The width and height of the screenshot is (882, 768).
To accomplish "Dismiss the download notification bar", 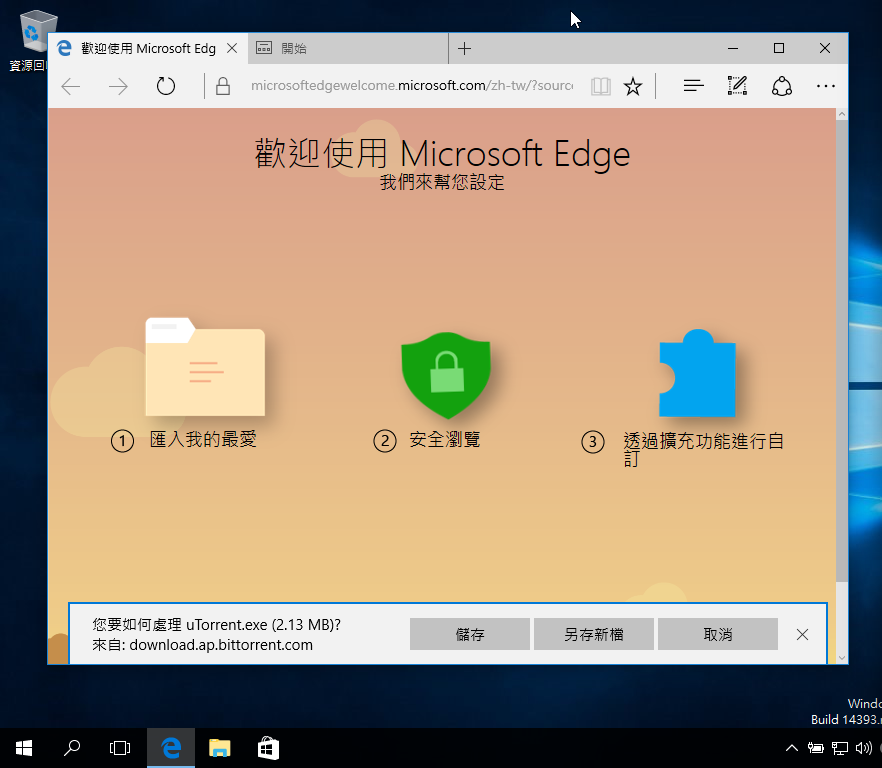I will (x=803, y=635).
